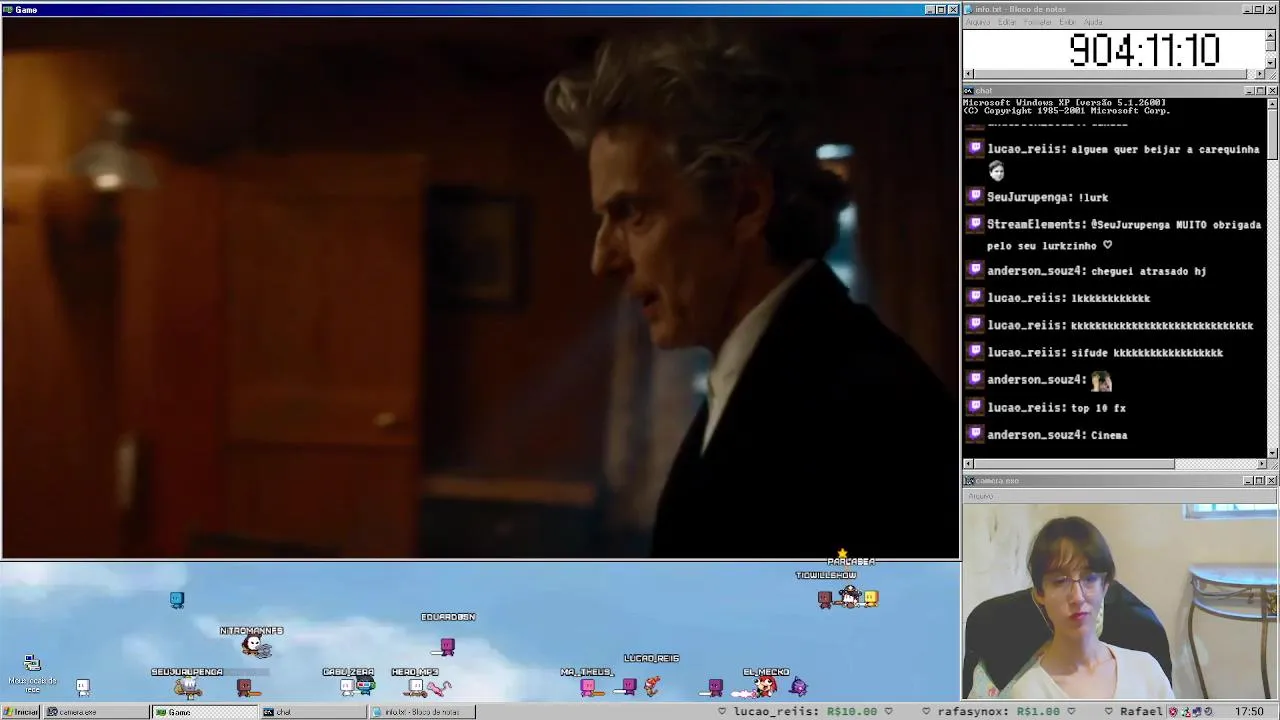Click the gold star above PARCASEA
1280x720 pixels.
842,553
